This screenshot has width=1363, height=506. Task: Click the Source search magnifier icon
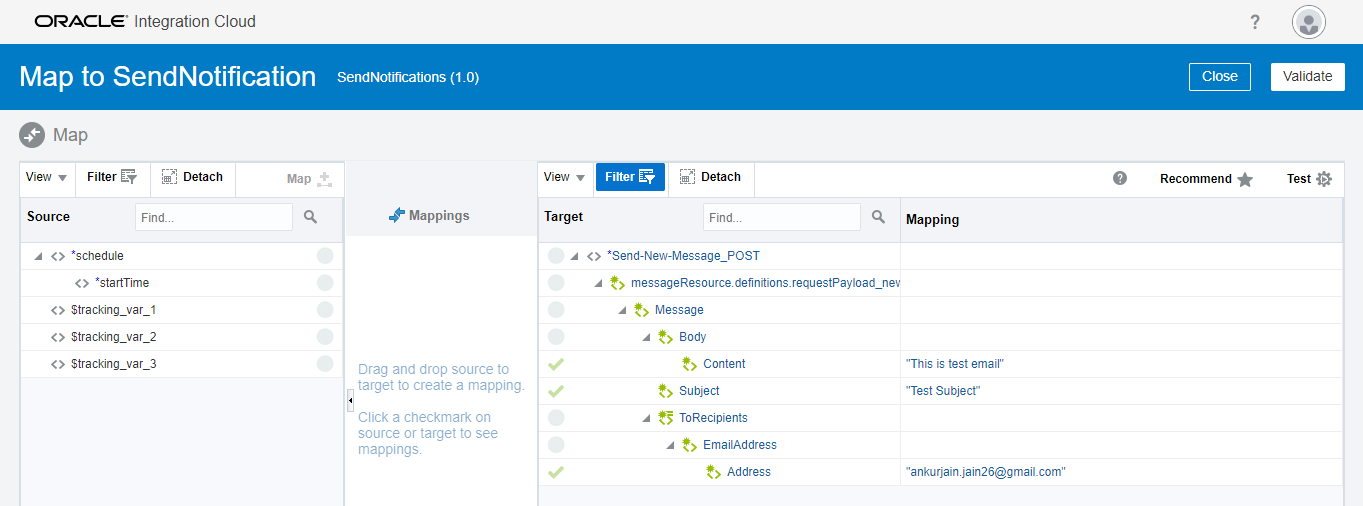[310, 216]
